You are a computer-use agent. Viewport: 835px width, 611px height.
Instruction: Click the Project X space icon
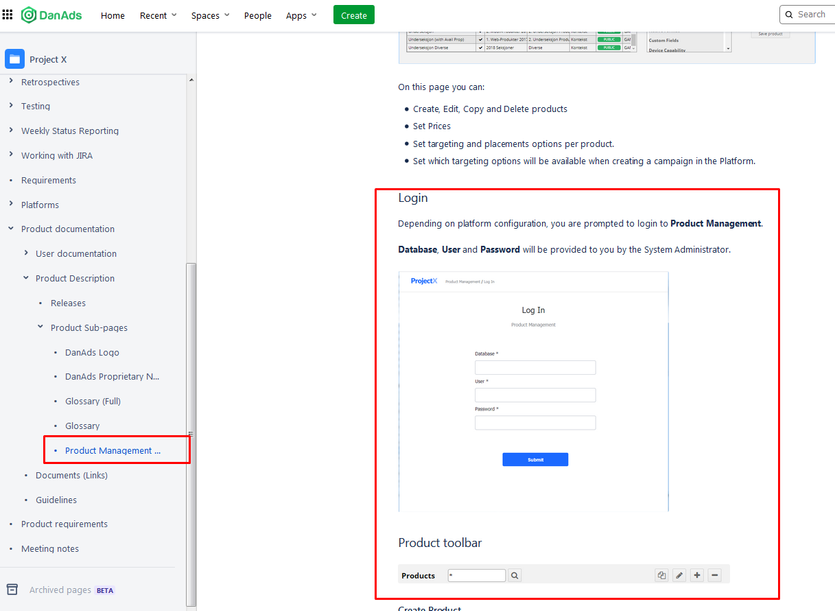pyautogui.click(x=14, y=59)
